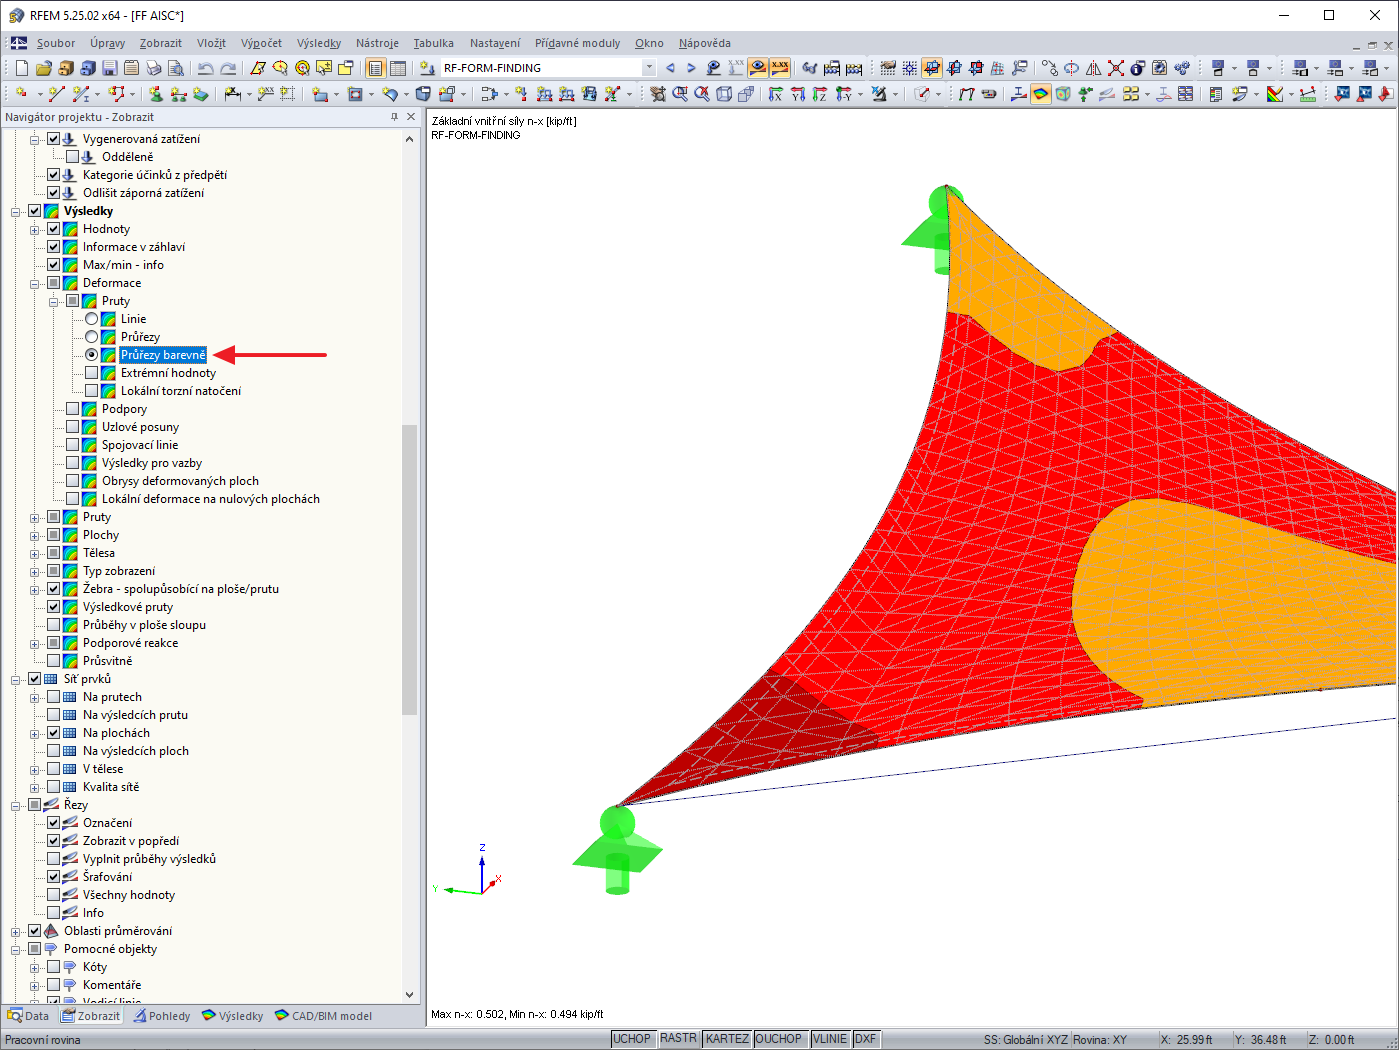Pin the navigator panel
Viewport: 1399px width, 1050px height.
pyautogui.click(x=394, y=117)
